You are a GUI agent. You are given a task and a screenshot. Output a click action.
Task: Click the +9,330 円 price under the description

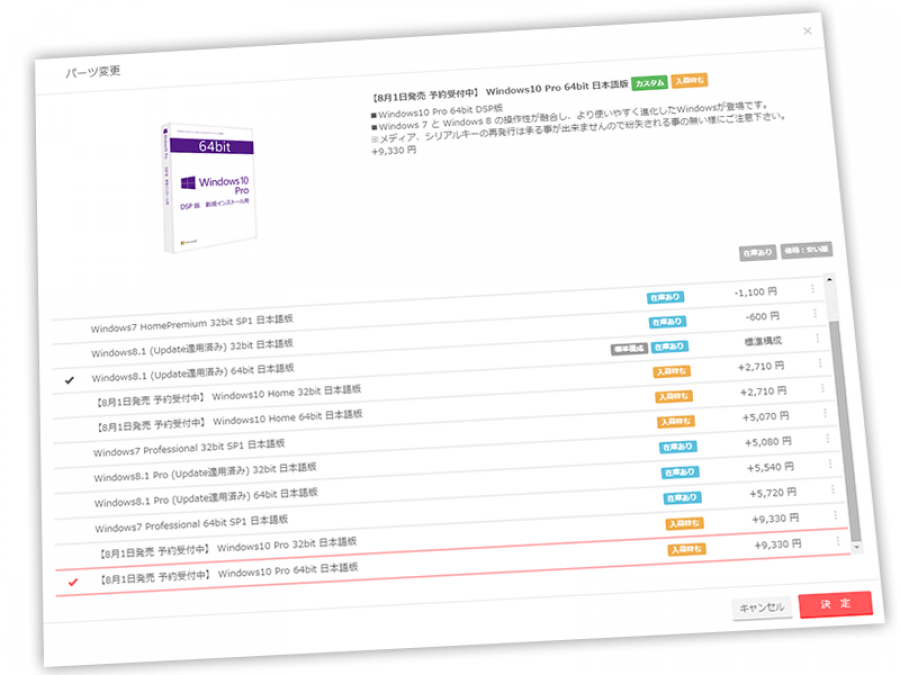[x=394, y=151]
